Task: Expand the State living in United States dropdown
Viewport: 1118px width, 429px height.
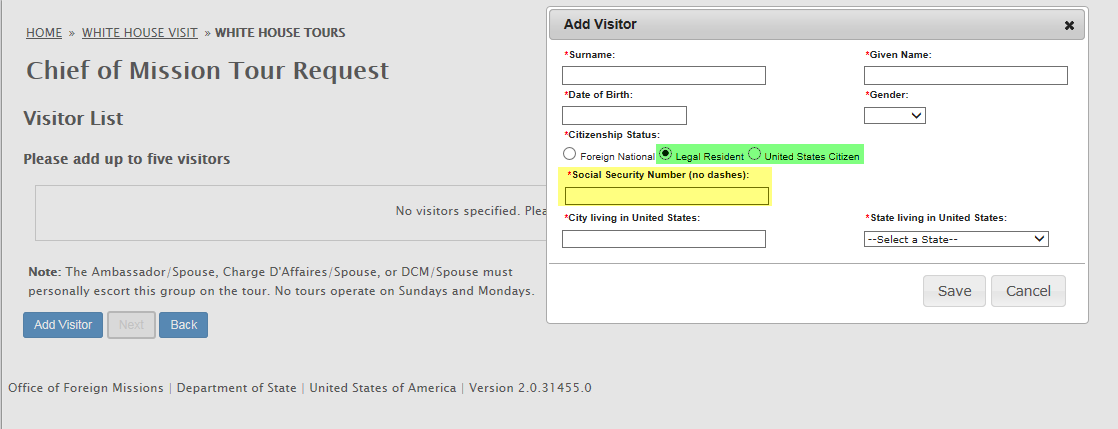Action: tap(955, 239)
